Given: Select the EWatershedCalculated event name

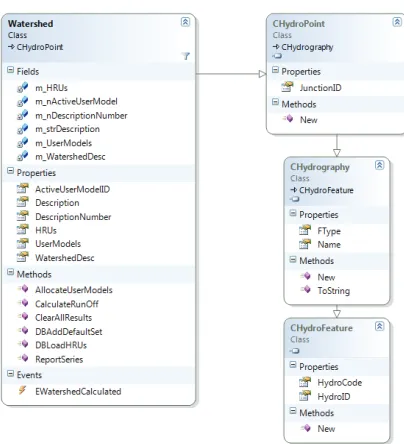Looking at the screenshot, I should pos(78,391).
